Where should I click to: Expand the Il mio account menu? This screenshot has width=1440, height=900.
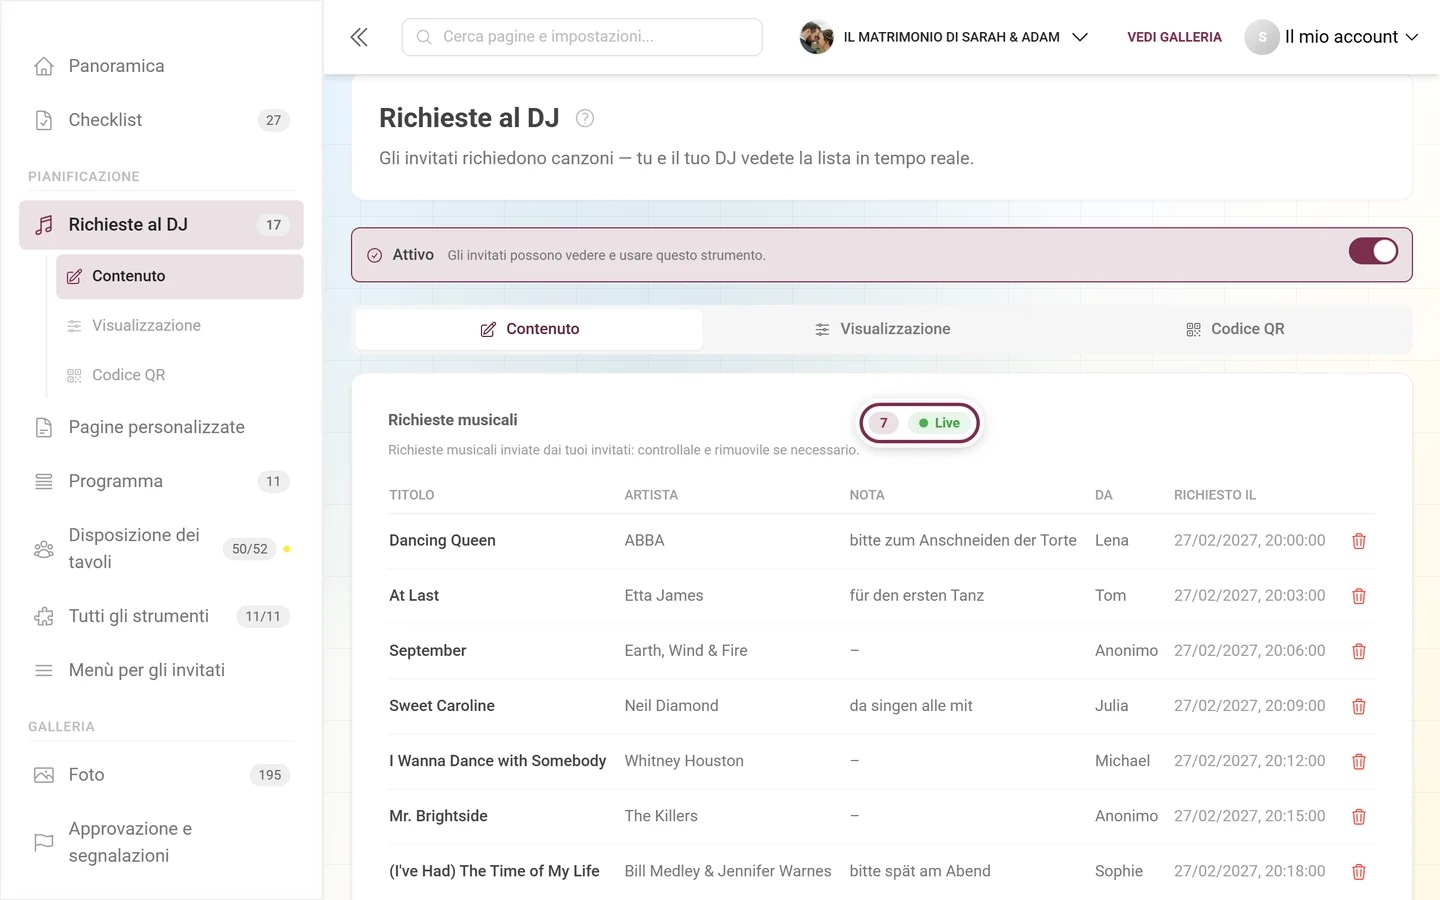1332,37
